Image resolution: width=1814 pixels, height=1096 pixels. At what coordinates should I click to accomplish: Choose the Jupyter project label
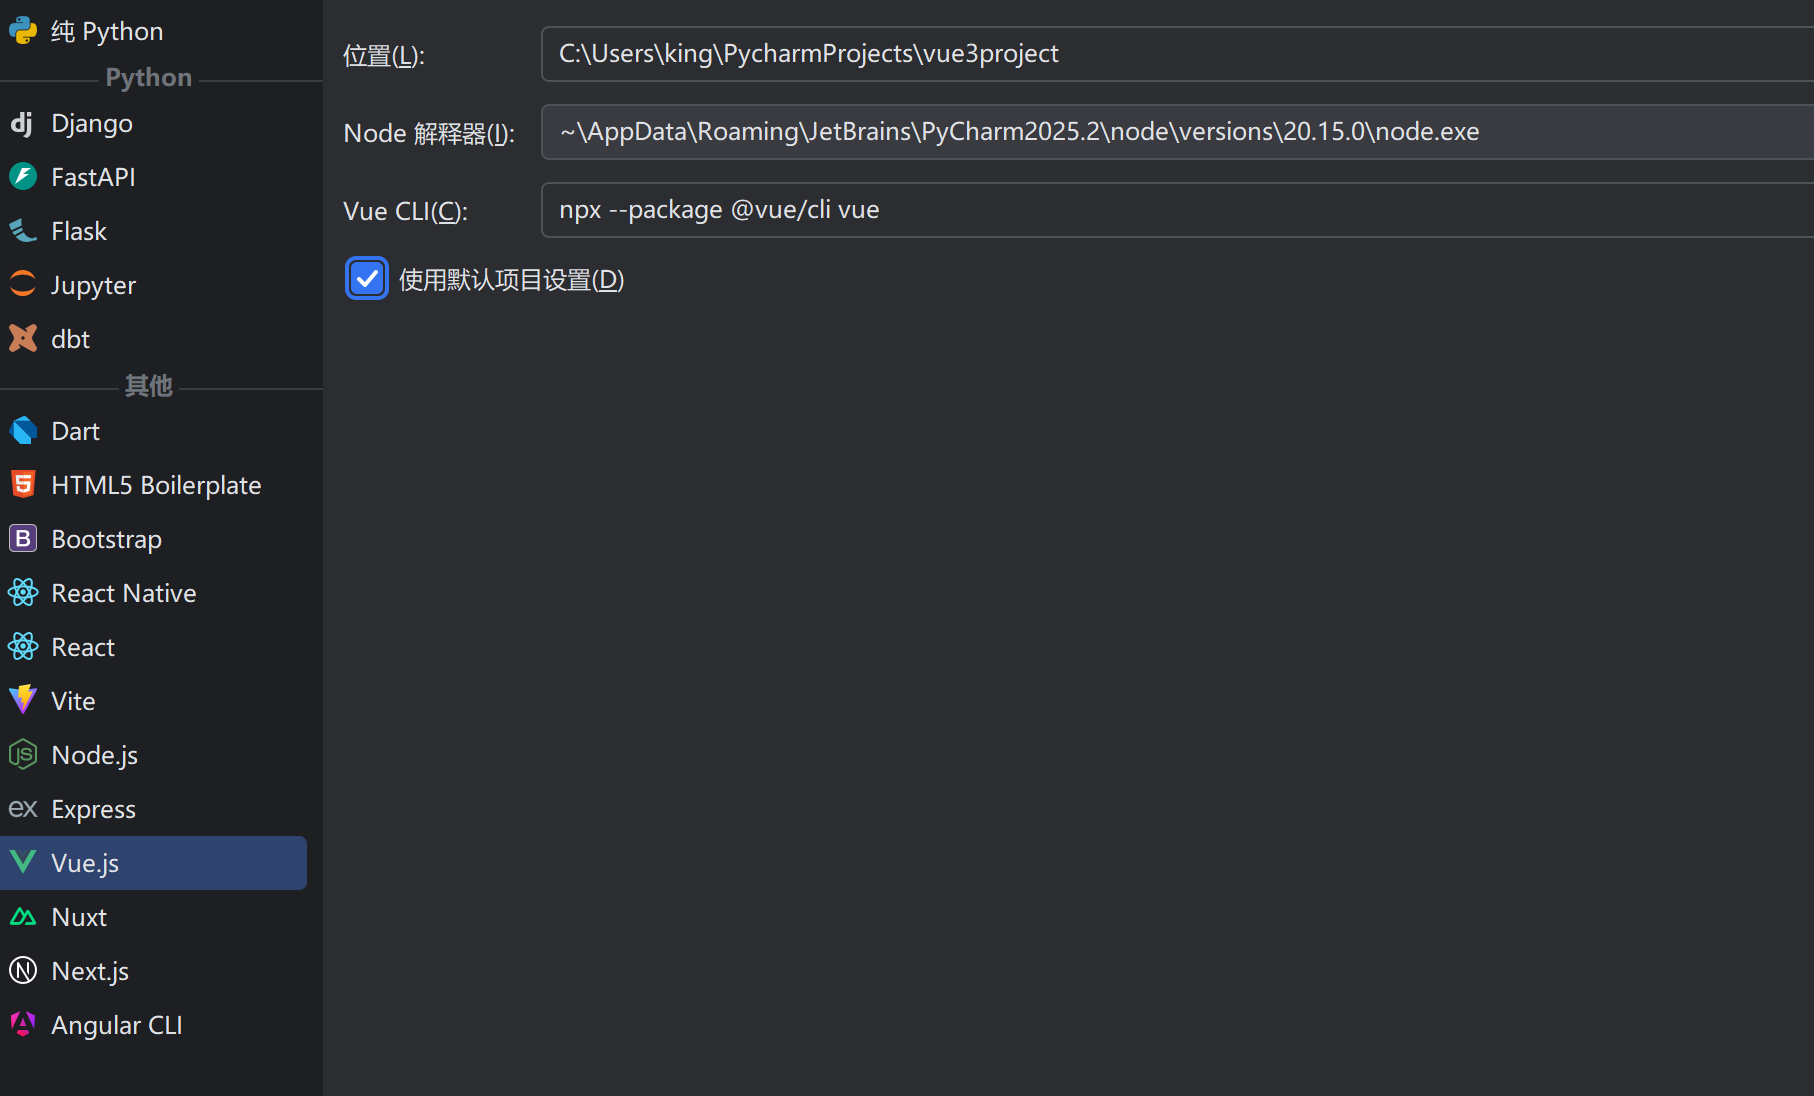93,285
